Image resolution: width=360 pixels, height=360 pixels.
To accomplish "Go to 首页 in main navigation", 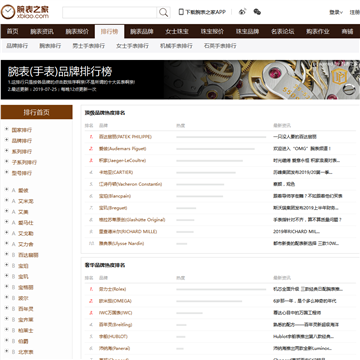I will coord(12,32).
